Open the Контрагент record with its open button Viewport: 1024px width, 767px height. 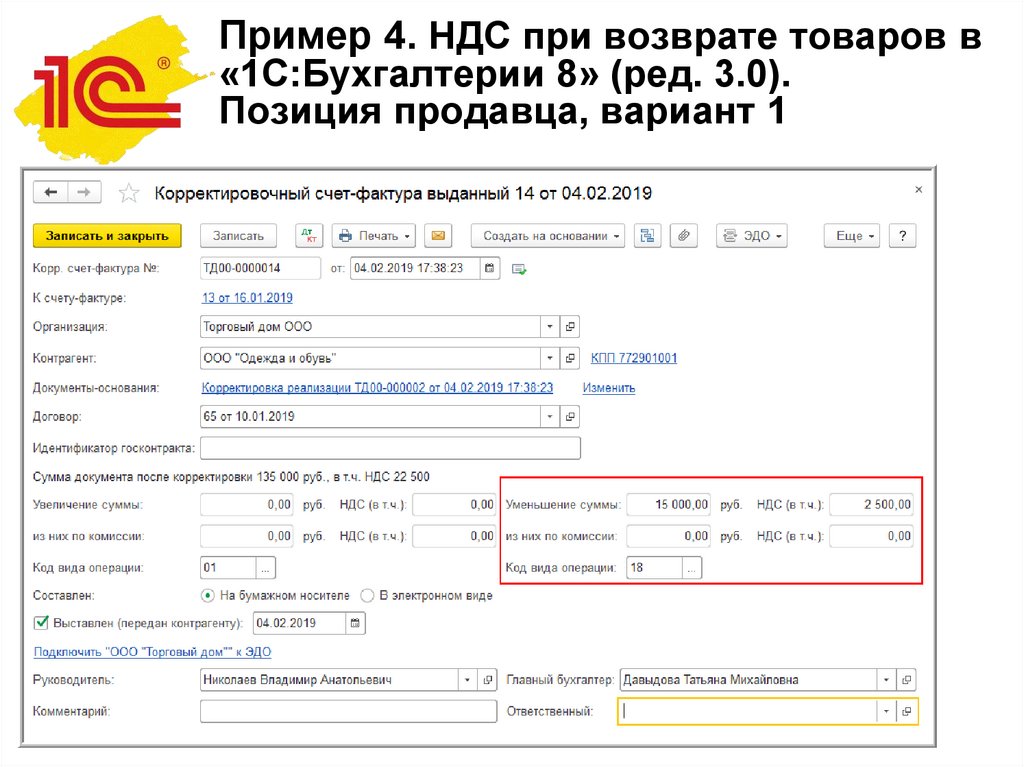tap(570, 358)
